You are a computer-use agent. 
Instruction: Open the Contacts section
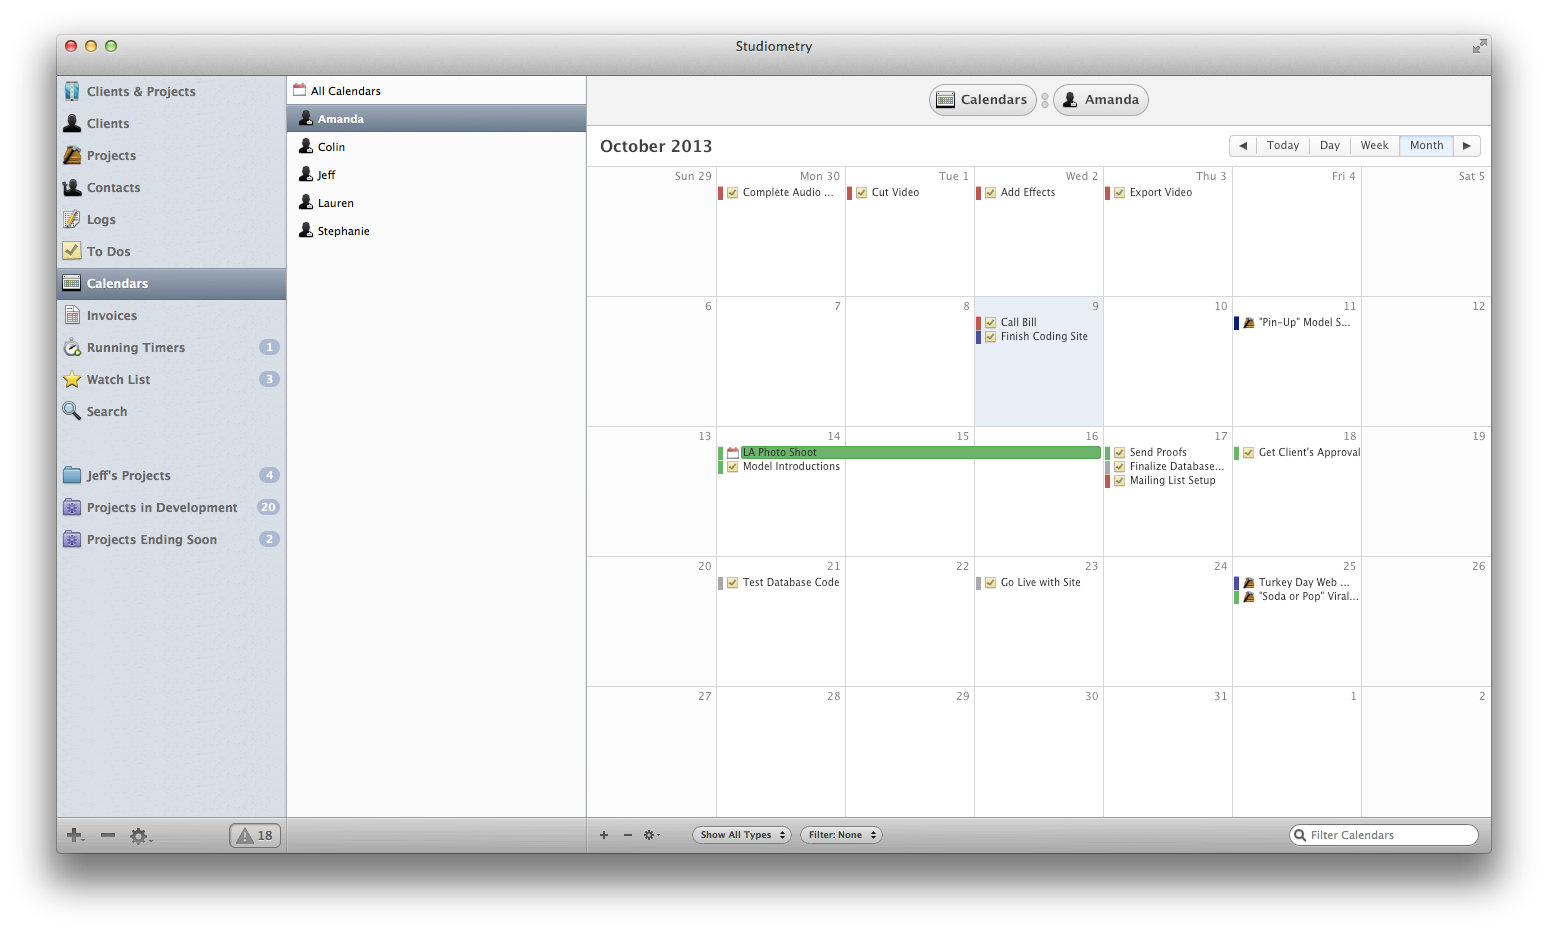113,187
